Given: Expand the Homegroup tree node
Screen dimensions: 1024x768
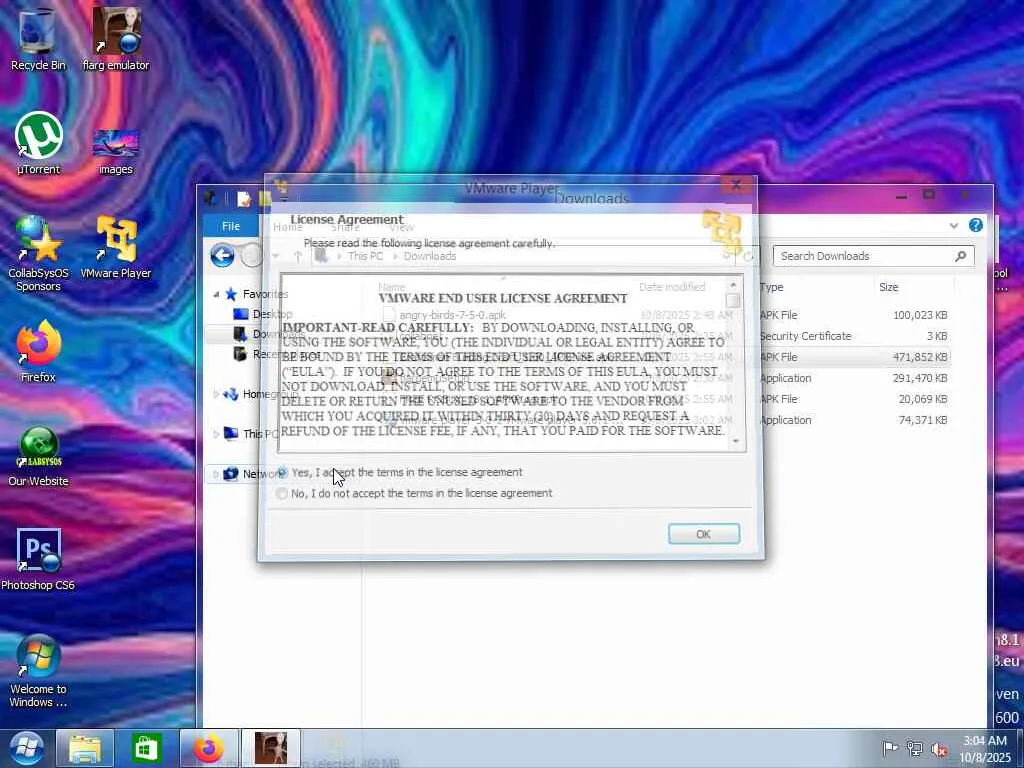Looking at the screenshot, I should [x=216, y=394].
